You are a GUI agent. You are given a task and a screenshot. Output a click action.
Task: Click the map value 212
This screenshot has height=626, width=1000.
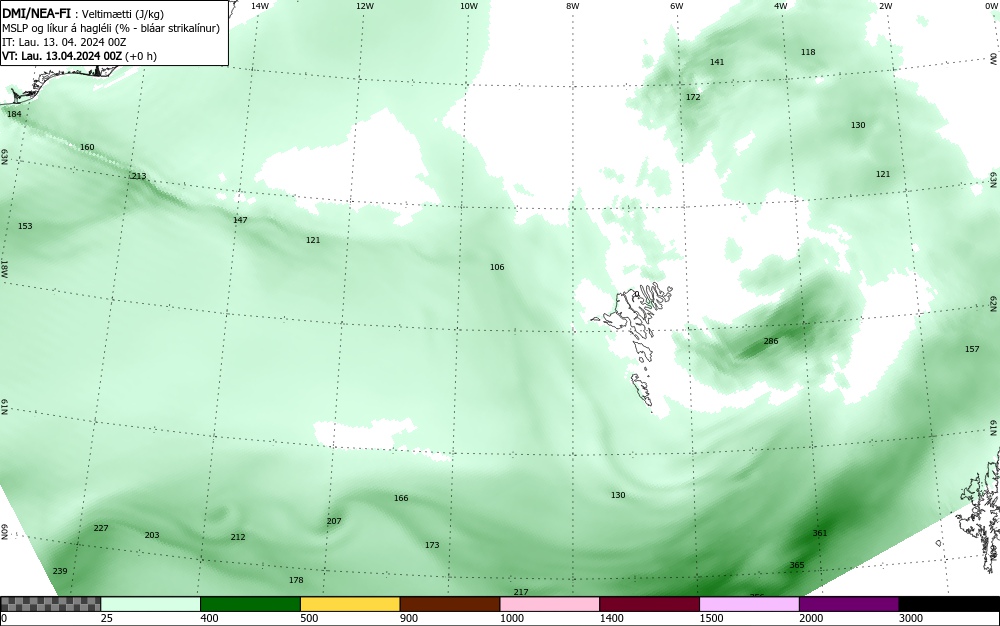(x=238, y=537)
